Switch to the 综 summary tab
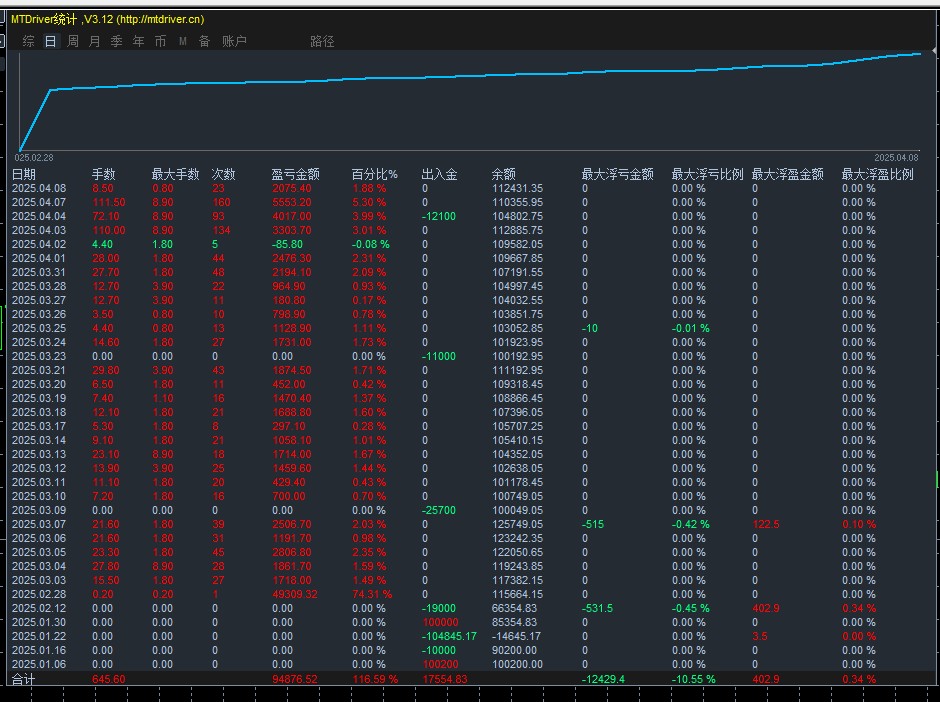Image resolution: width=940 pixels, height=702 pixels. coord(28,41)
